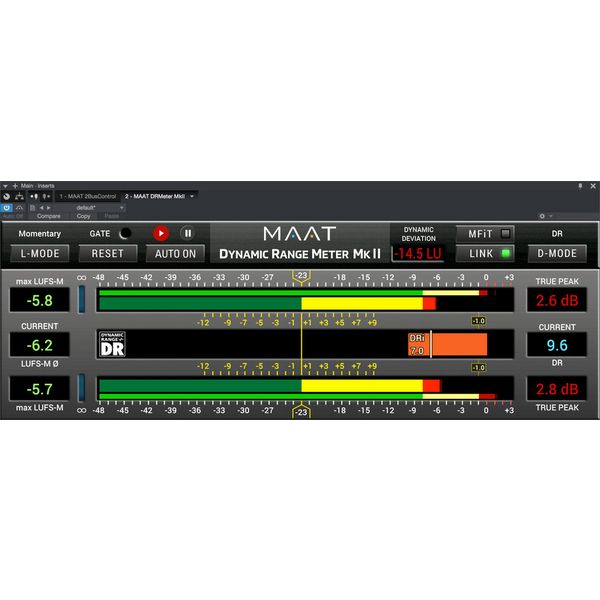The image size is (600, 600).
Task: Pause the meter with the pause button
Action: pyautogui.click(x=188, y=233)
